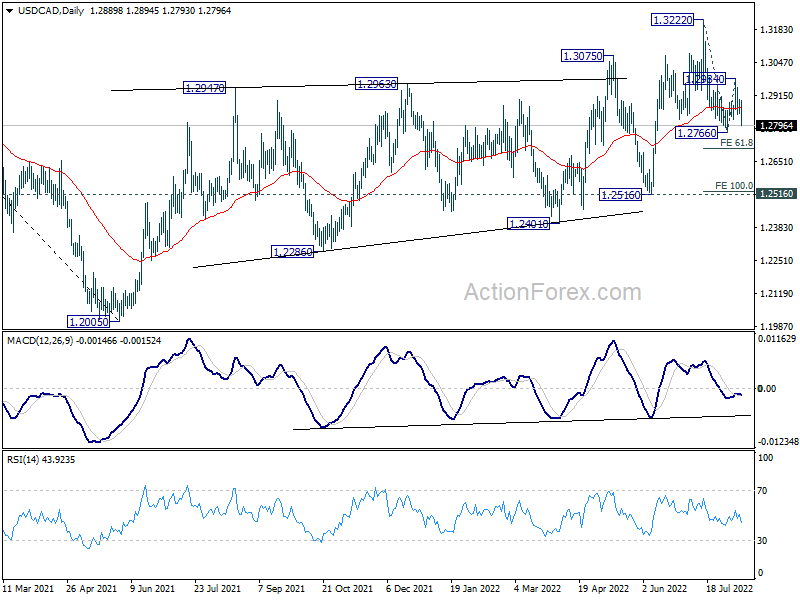Click the 1.32220 price label
Screen dimensions: 800x600
coord(673,20)
